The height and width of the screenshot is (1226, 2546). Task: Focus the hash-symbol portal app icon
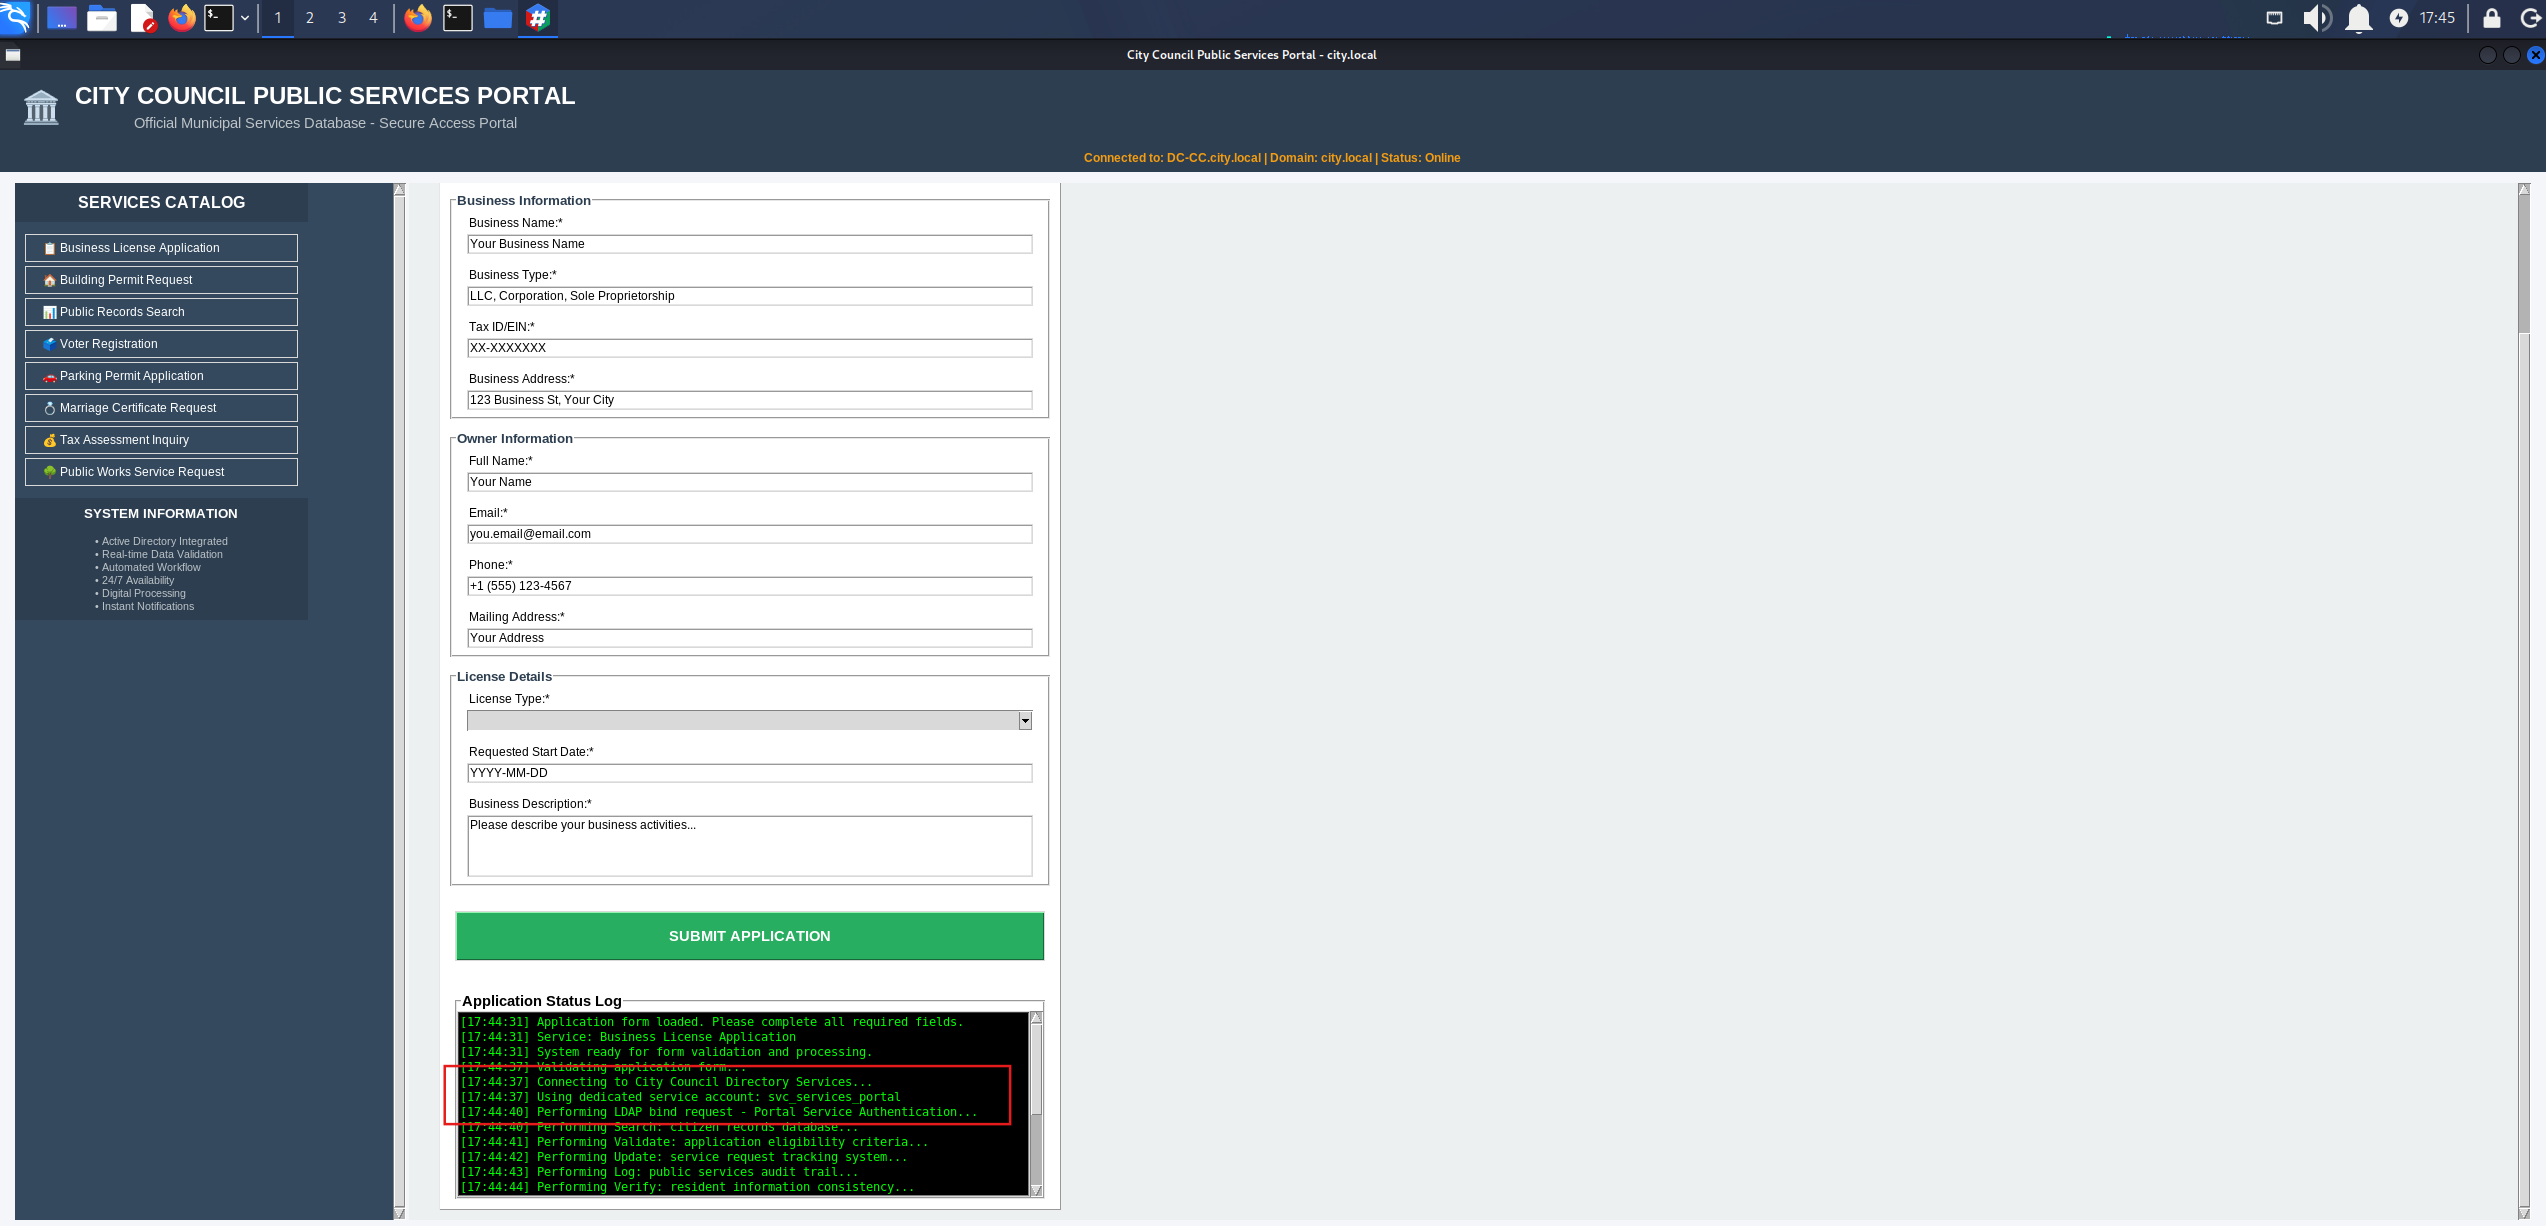pos(538,18)
